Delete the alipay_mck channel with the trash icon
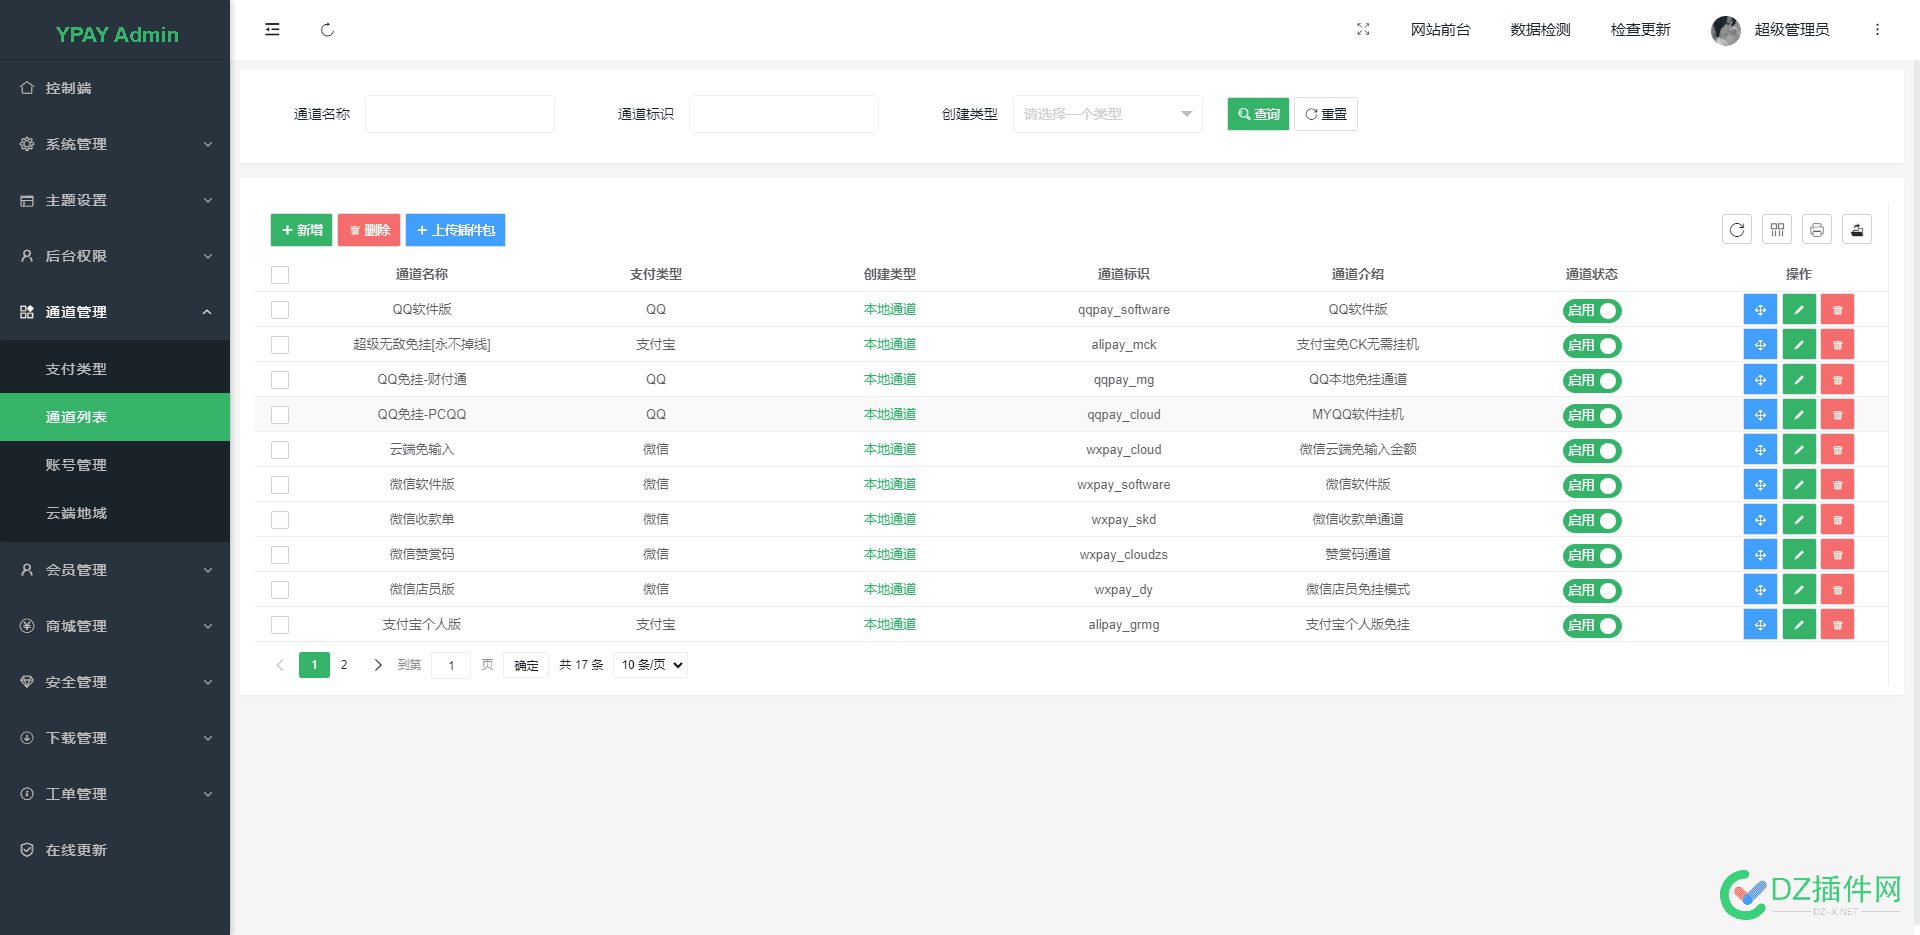This screenshot has height=935, width=1920. point(1837,345)
